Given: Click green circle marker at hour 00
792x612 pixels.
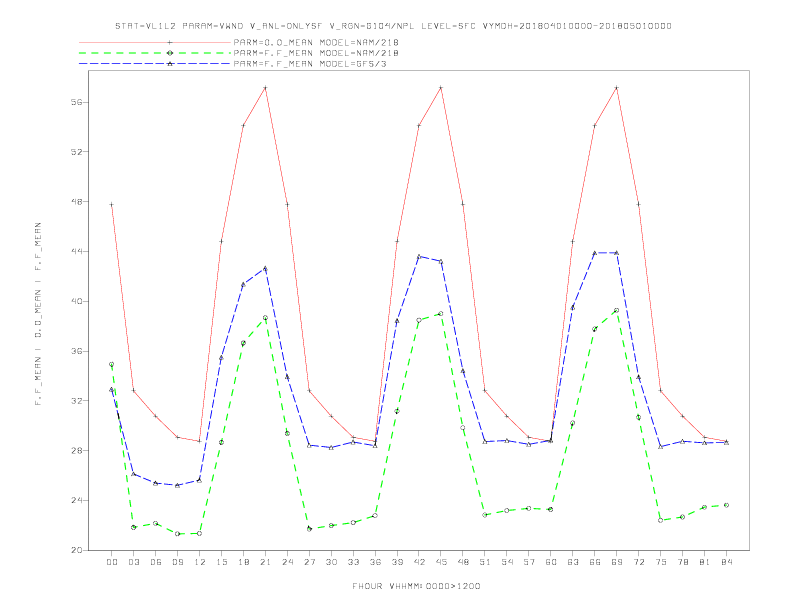Looking at the screenshot, I should 112,364.
